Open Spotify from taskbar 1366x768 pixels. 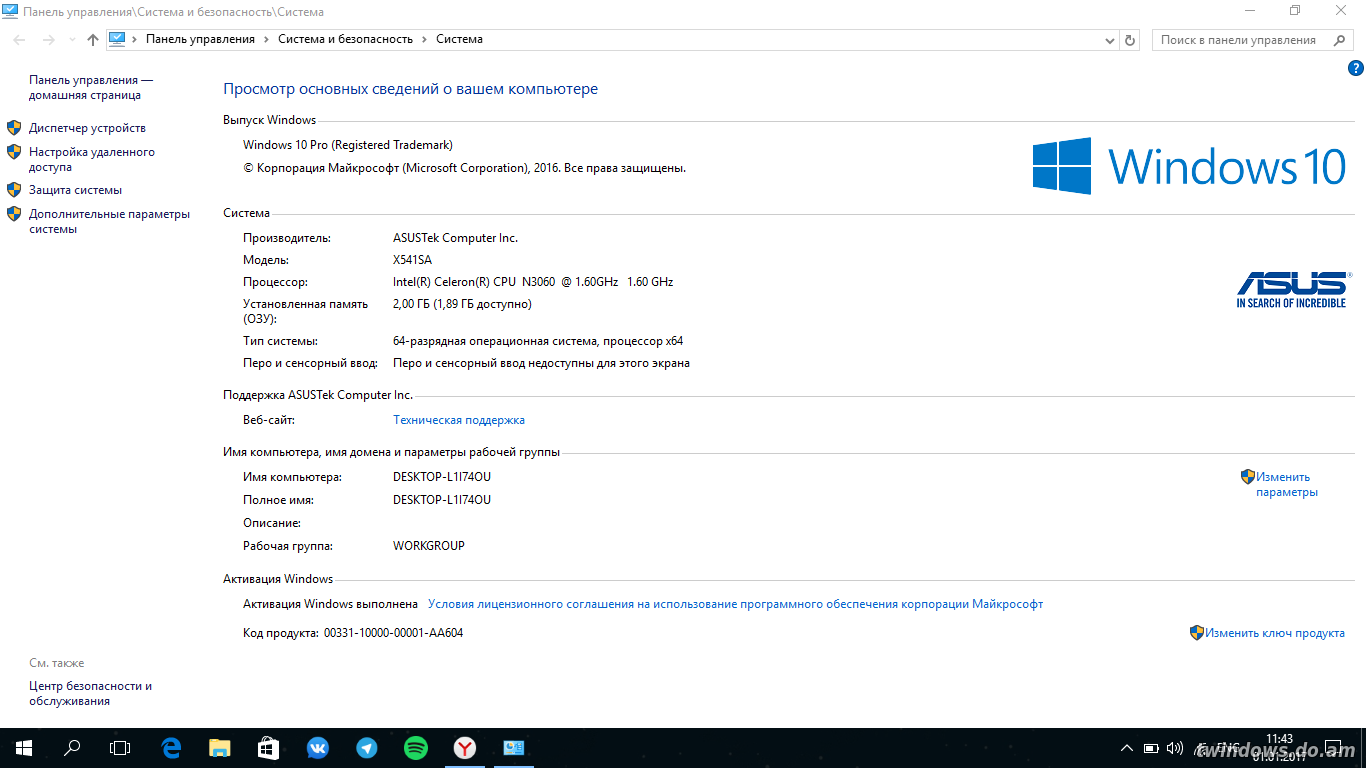(x=416, y=748)
